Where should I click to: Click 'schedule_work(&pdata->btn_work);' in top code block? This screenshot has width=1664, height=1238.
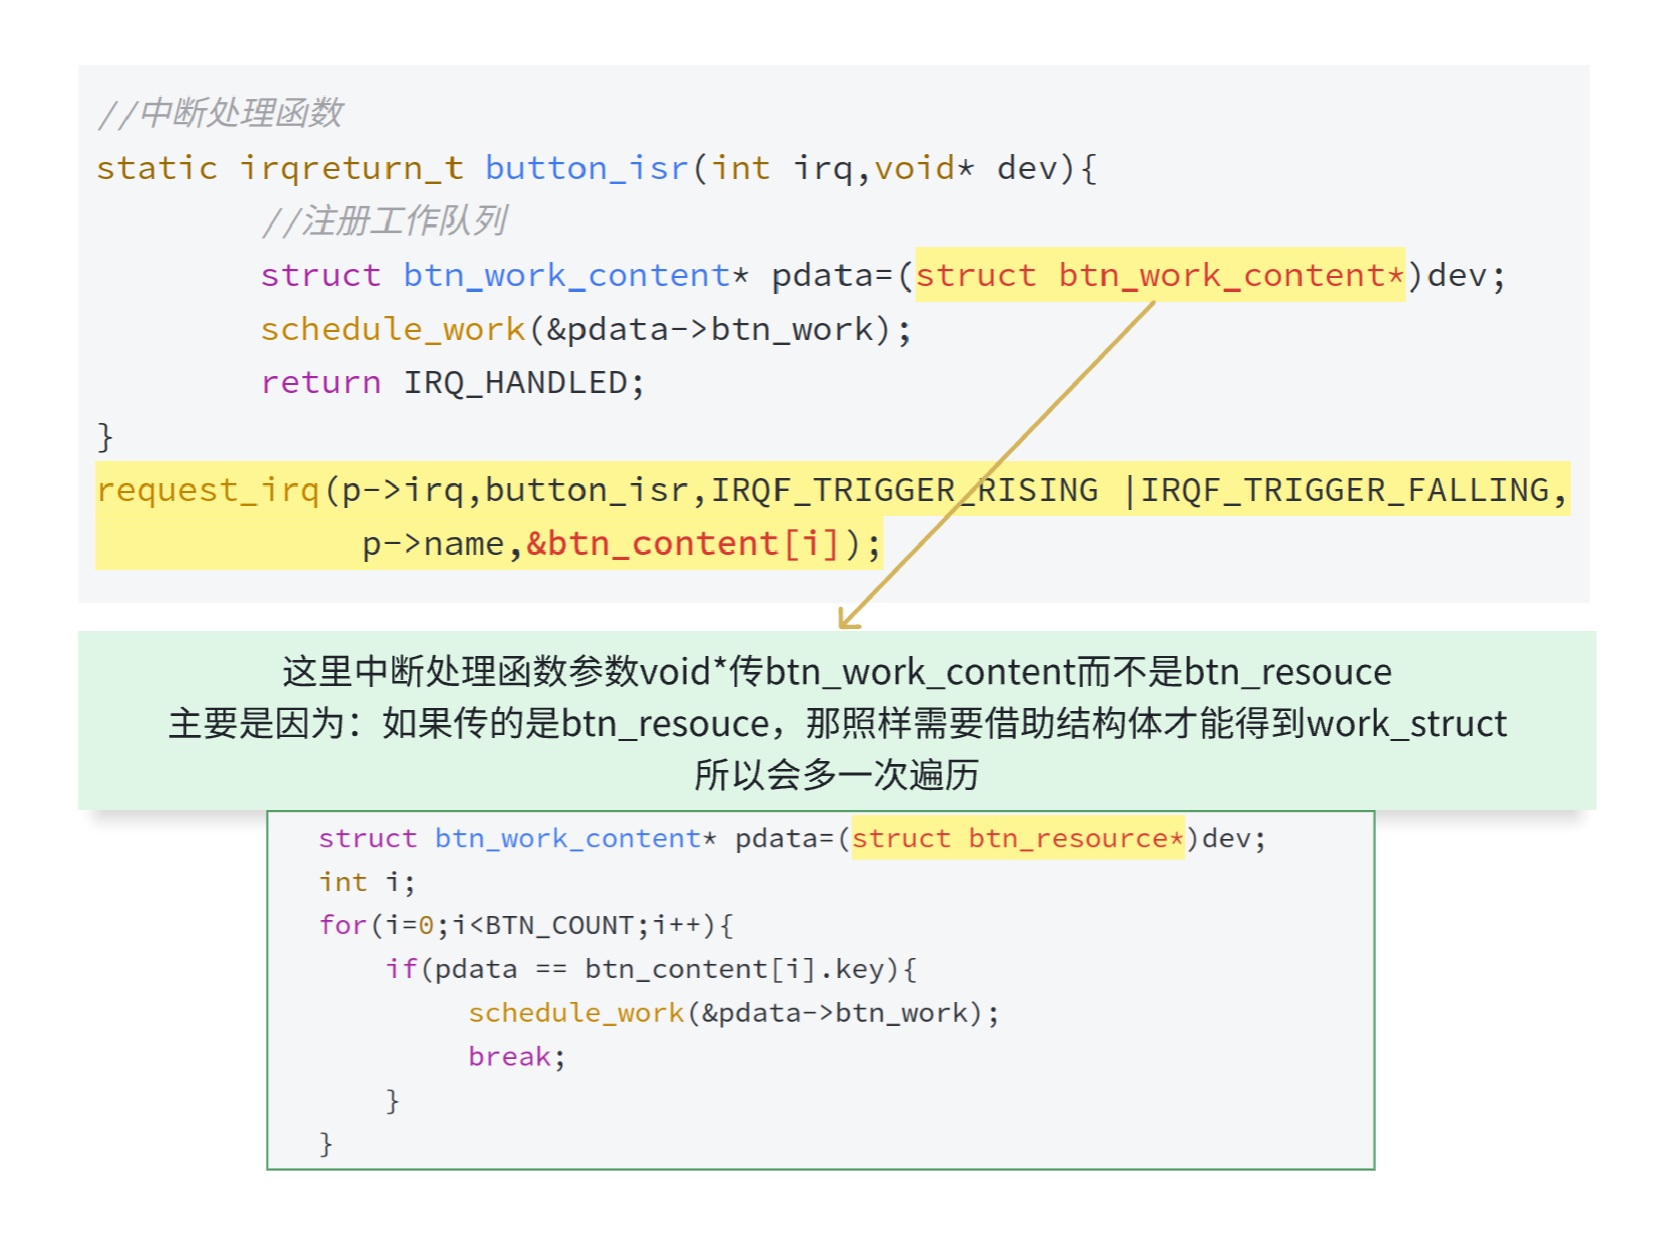pyautogui.click(x=586, y=329)
